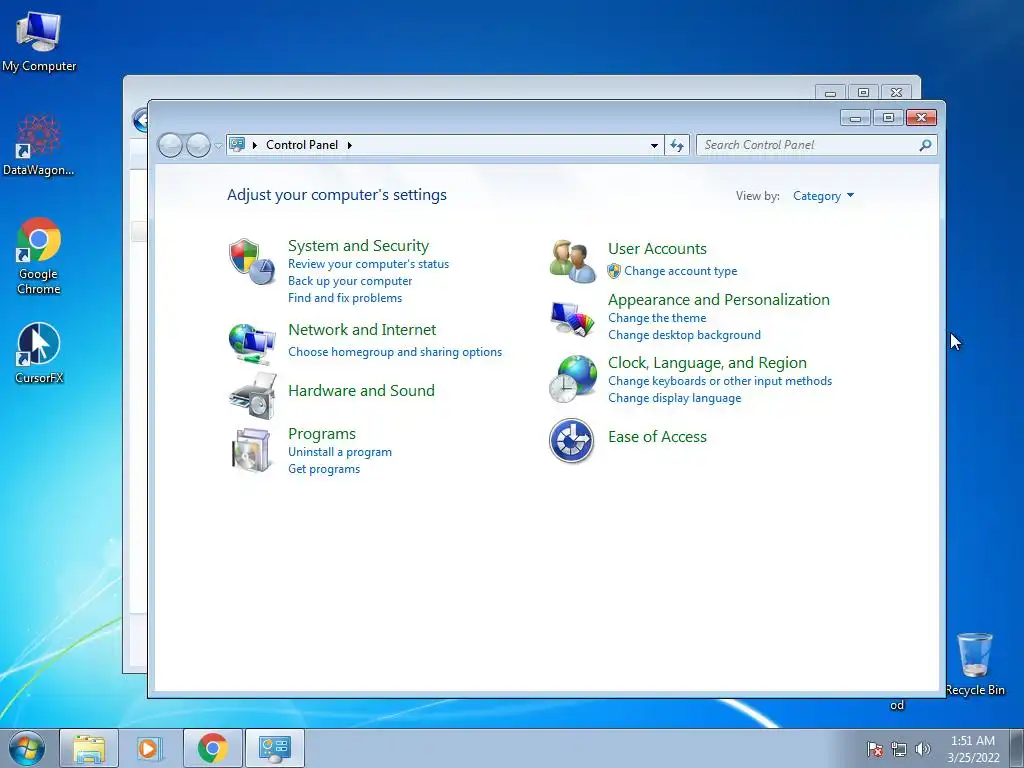Open the Windows Start button

point(27,748)
